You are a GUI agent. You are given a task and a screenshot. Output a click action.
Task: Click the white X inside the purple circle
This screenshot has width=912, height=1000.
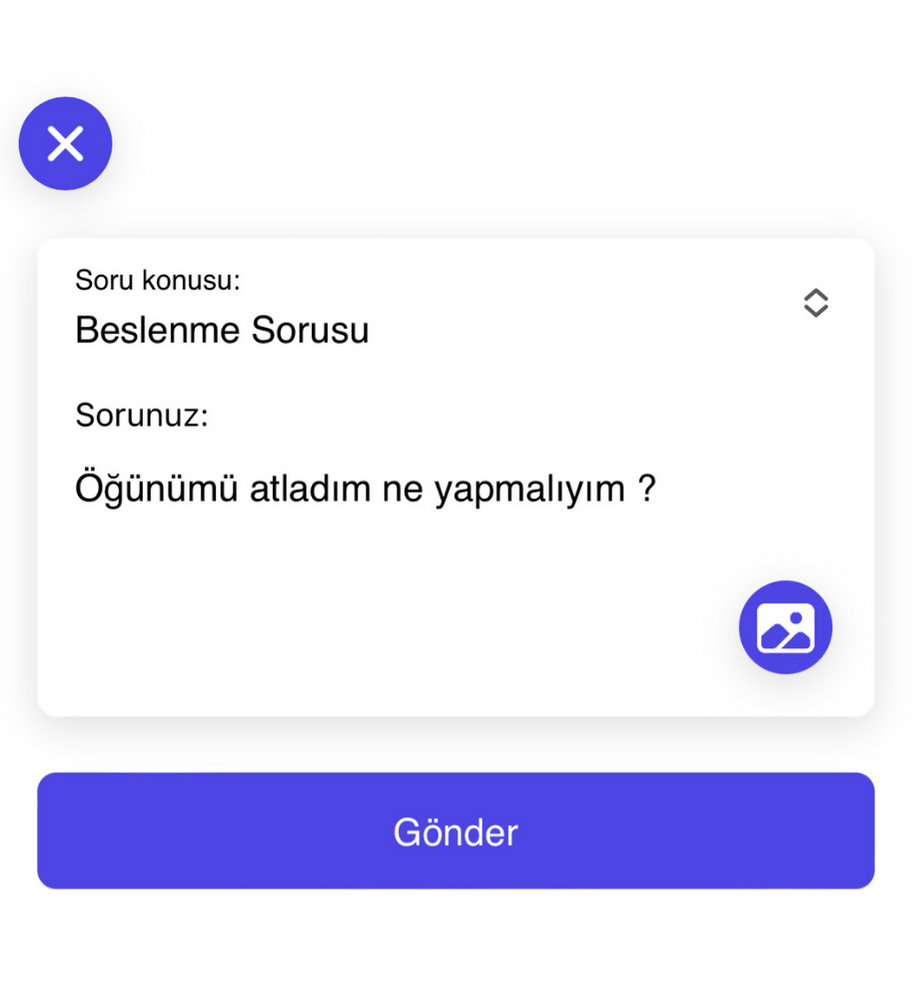[65, 143]
